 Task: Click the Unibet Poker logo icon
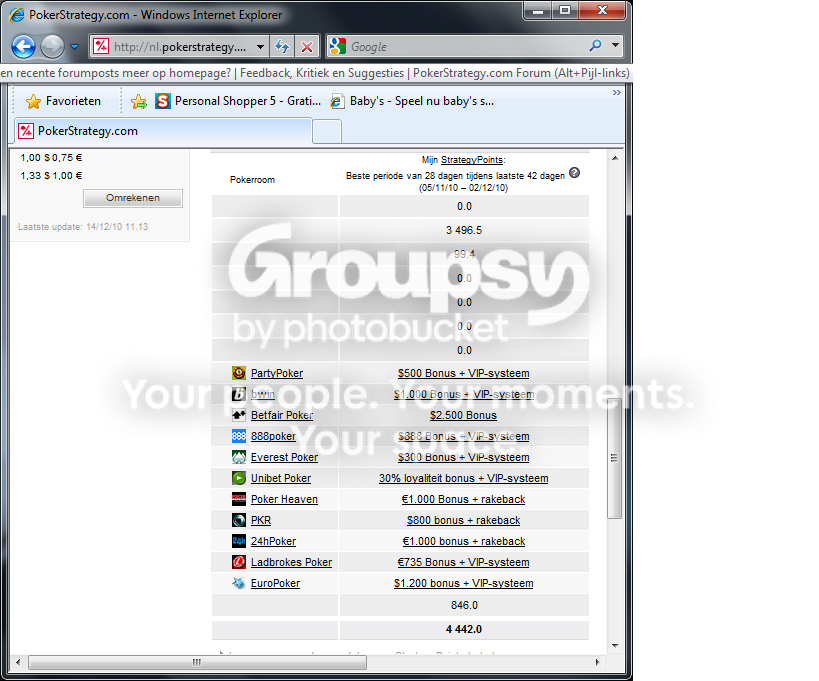click(239, 478)
